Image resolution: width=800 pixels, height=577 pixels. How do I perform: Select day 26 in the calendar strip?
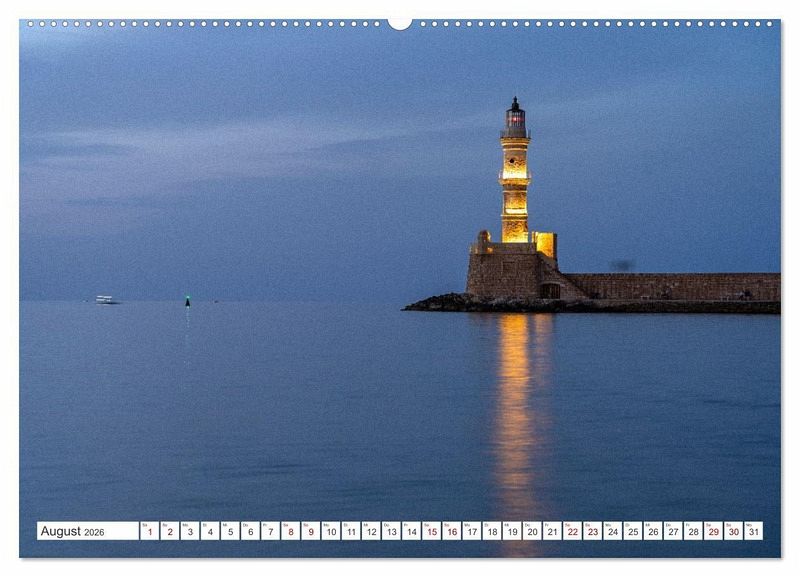[x=654, y=531]
